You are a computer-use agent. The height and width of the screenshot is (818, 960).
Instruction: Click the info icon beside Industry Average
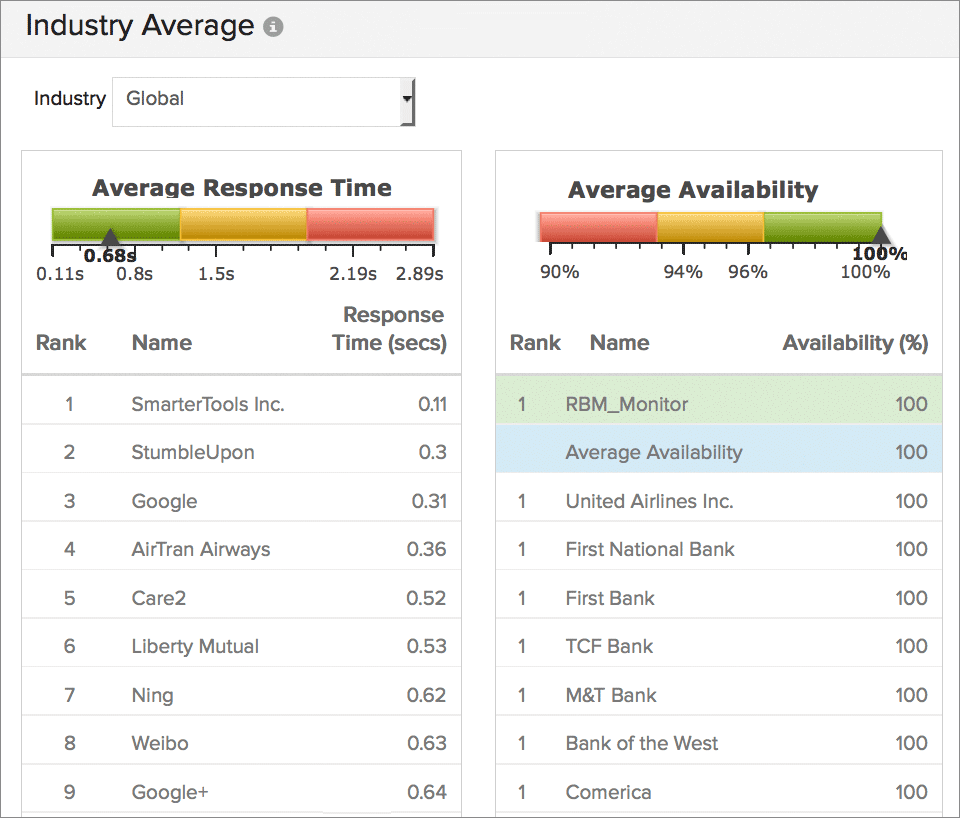[273, 28]
